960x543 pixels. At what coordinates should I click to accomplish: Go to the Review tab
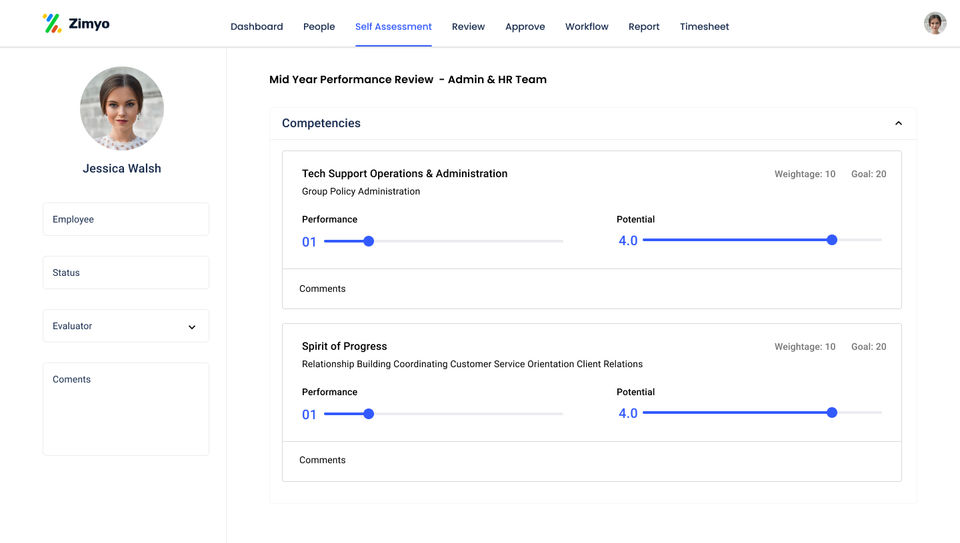[x=468, y=27]
